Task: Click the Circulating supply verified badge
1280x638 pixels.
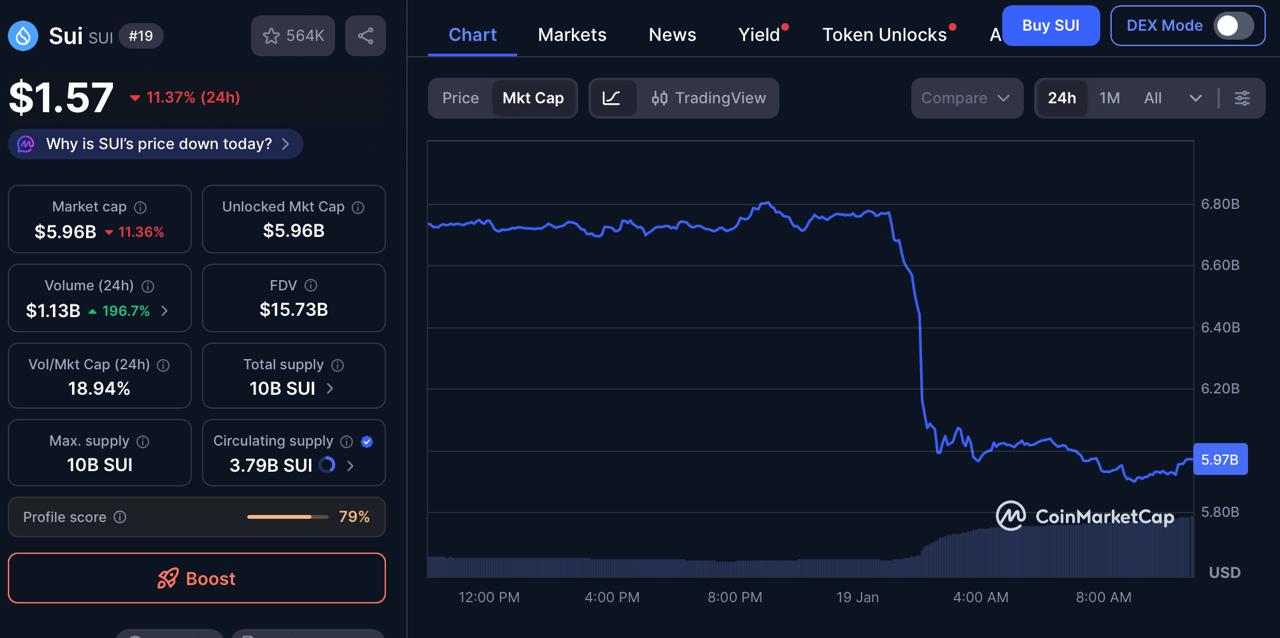Action: (x=366, y=440)
